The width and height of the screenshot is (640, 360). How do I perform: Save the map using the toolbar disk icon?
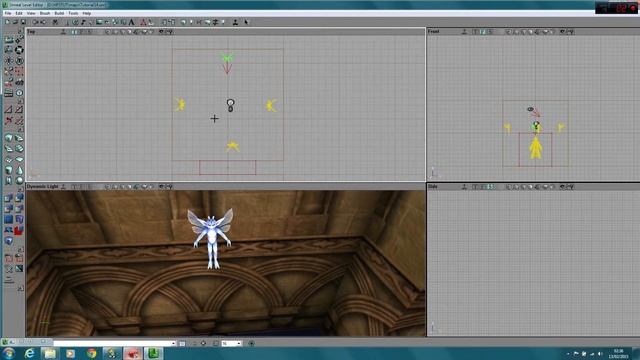tap(23, 22)
